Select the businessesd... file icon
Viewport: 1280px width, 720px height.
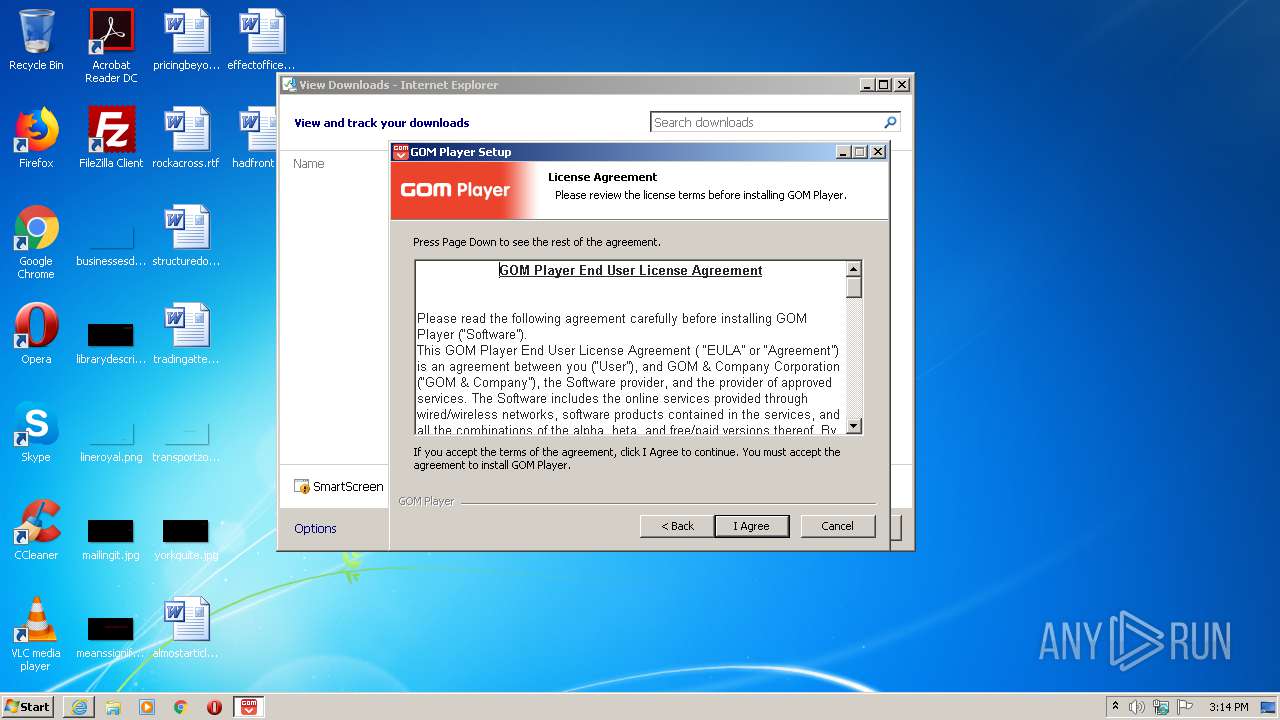click(x=111, y=242)
